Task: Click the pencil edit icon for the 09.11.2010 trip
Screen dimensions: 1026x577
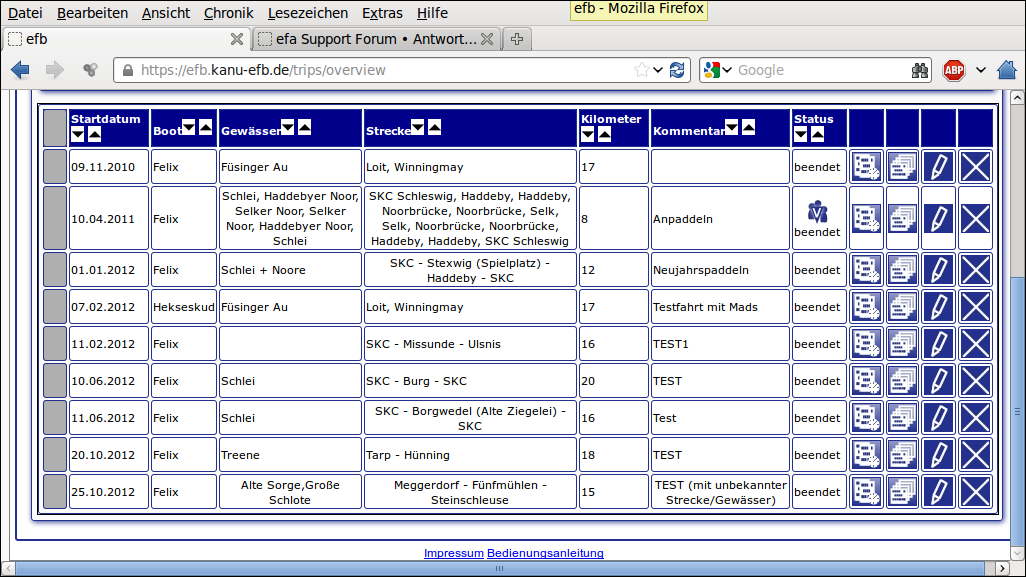Action: [x=938, y=167]
